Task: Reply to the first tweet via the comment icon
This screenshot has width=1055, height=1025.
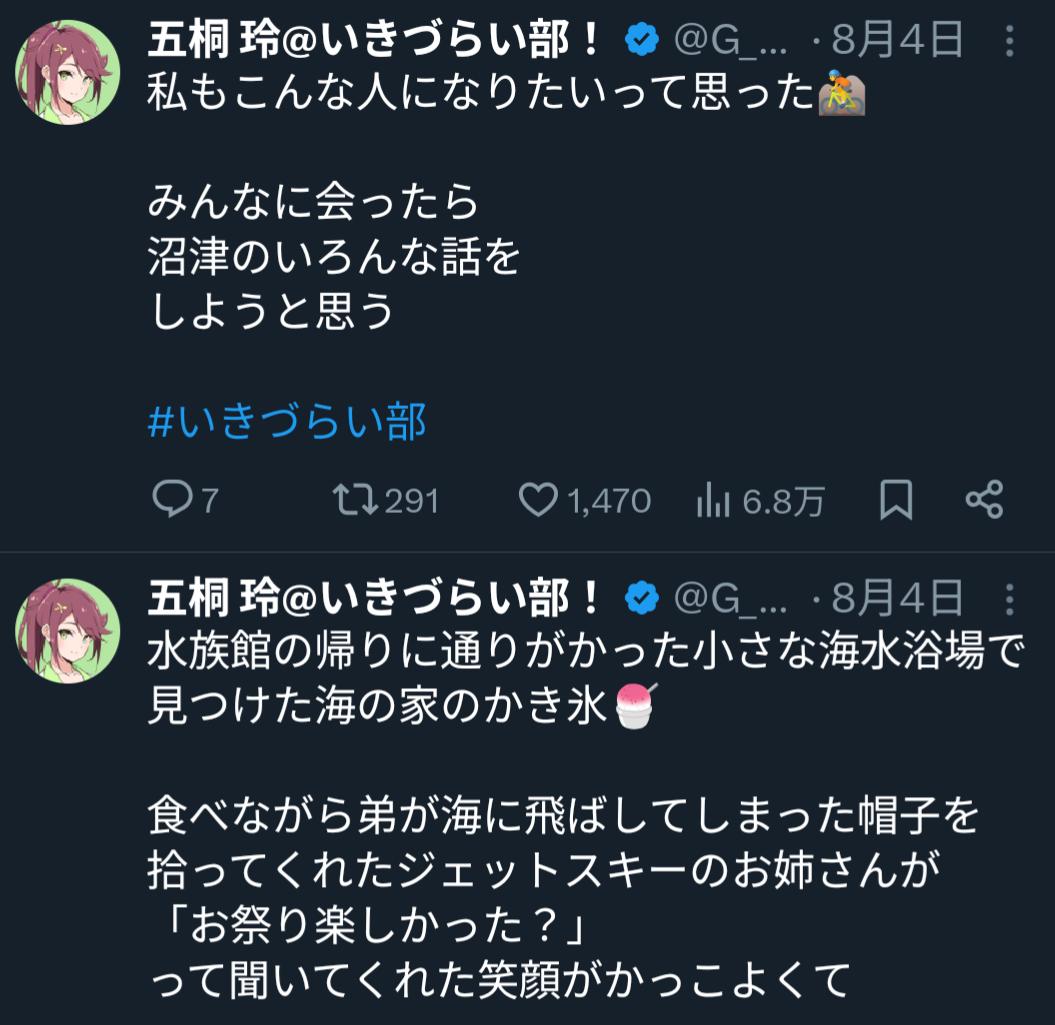Action: click(170, 500)
